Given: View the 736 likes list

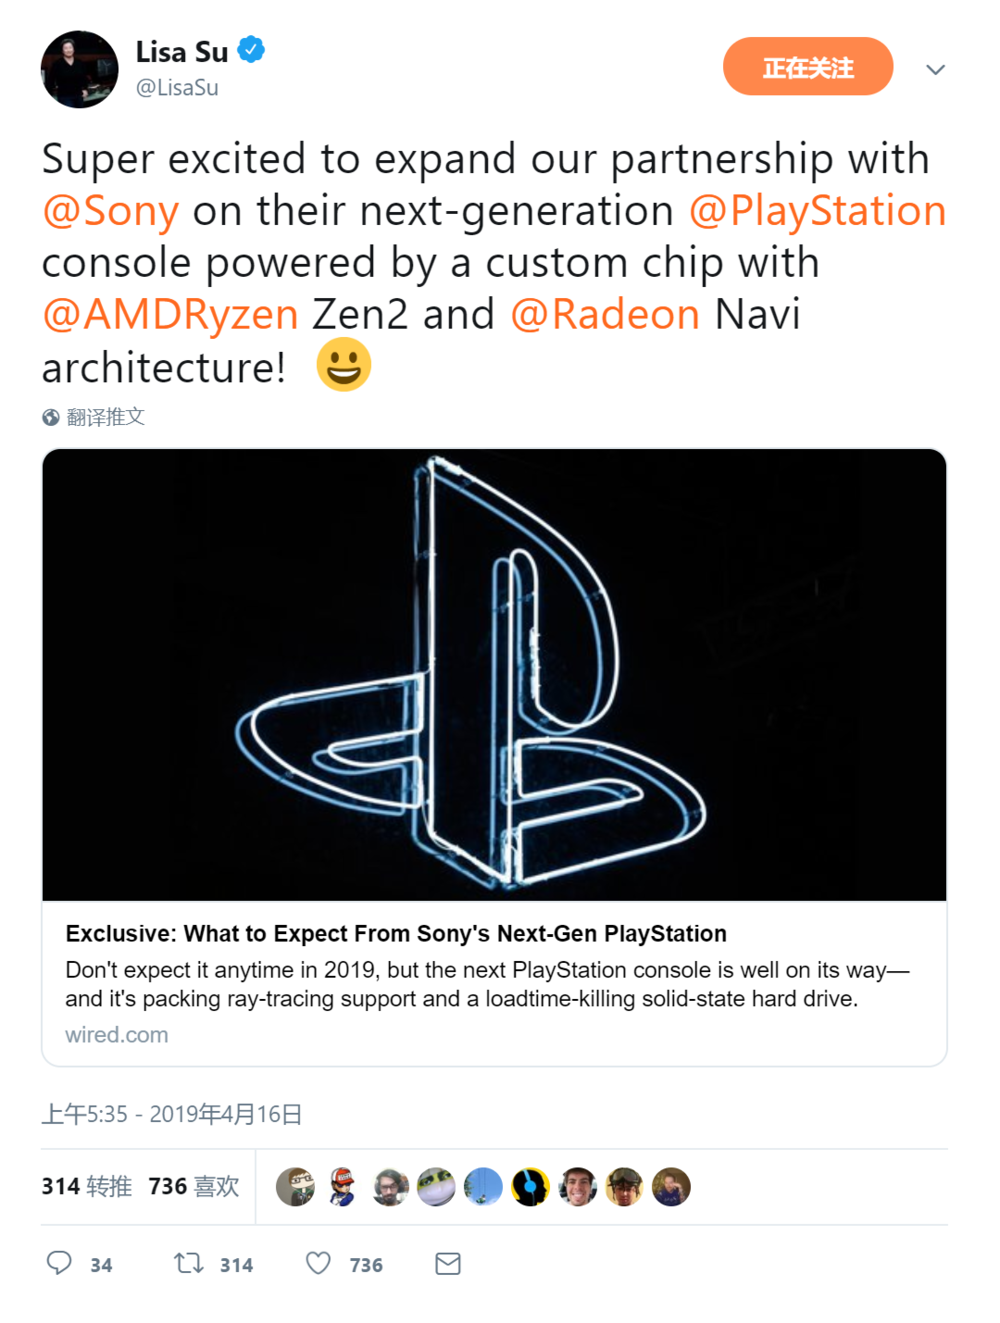Looking at the screenshot, I should pyautogui.click(x=194, y=1187).
